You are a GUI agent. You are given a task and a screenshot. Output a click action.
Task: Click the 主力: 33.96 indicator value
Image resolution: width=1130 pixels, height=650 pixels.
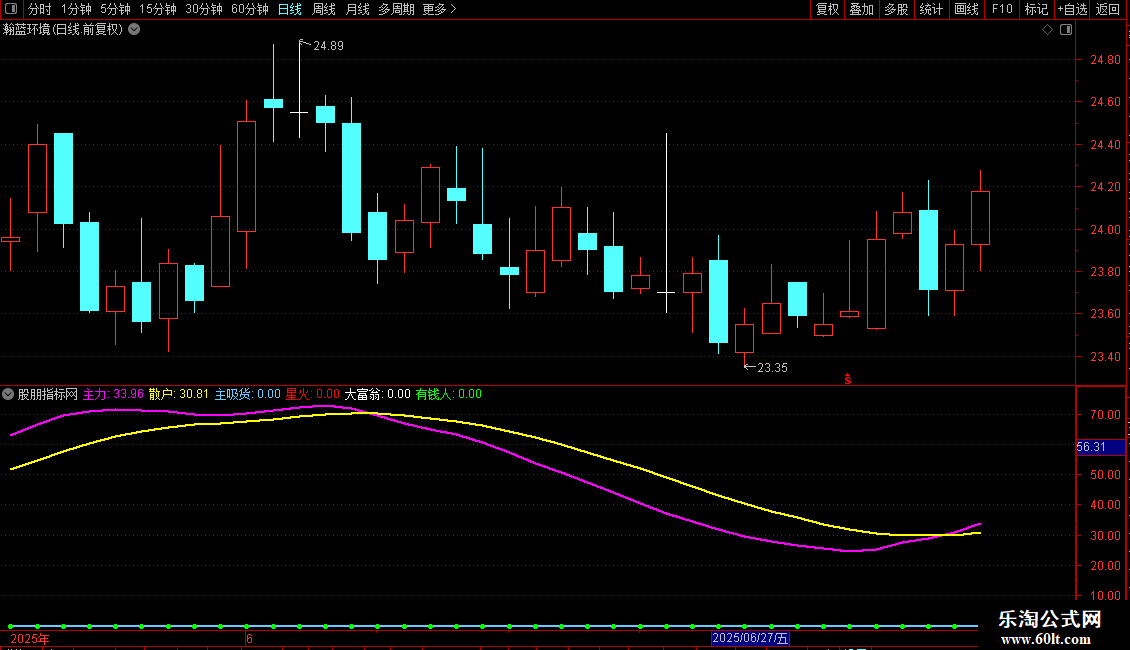click(x=113, y=394)
